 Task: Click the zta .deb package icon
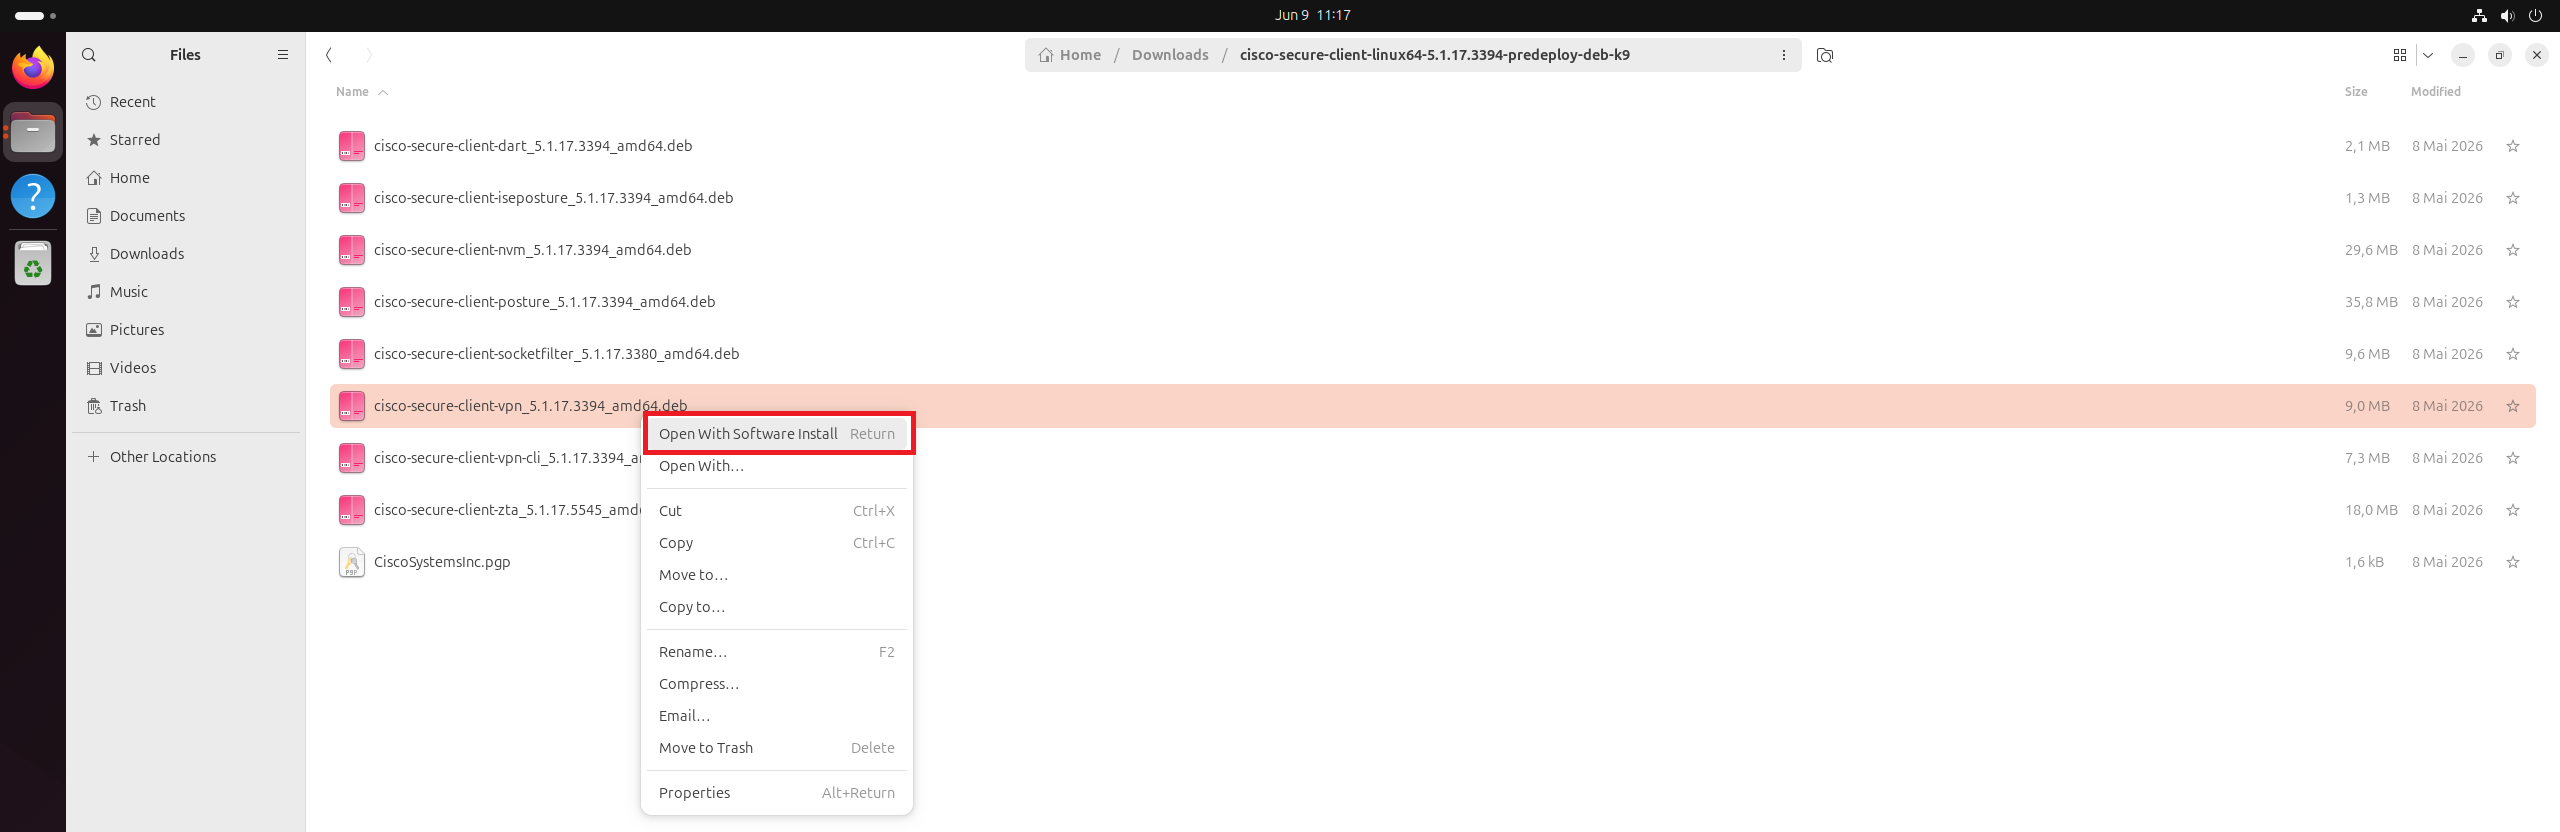[x=352, y=510]
